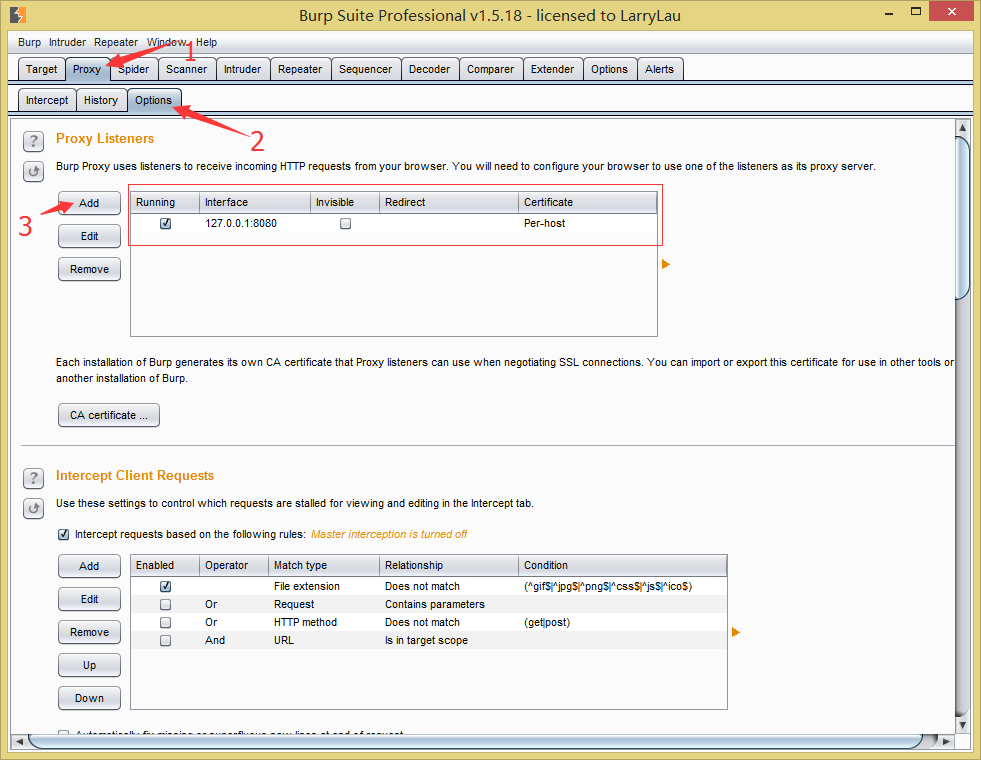Image resolution: width=981 pixels, height=760 pixels.
Task: Open the Window menu
Action: coord(166,43)
